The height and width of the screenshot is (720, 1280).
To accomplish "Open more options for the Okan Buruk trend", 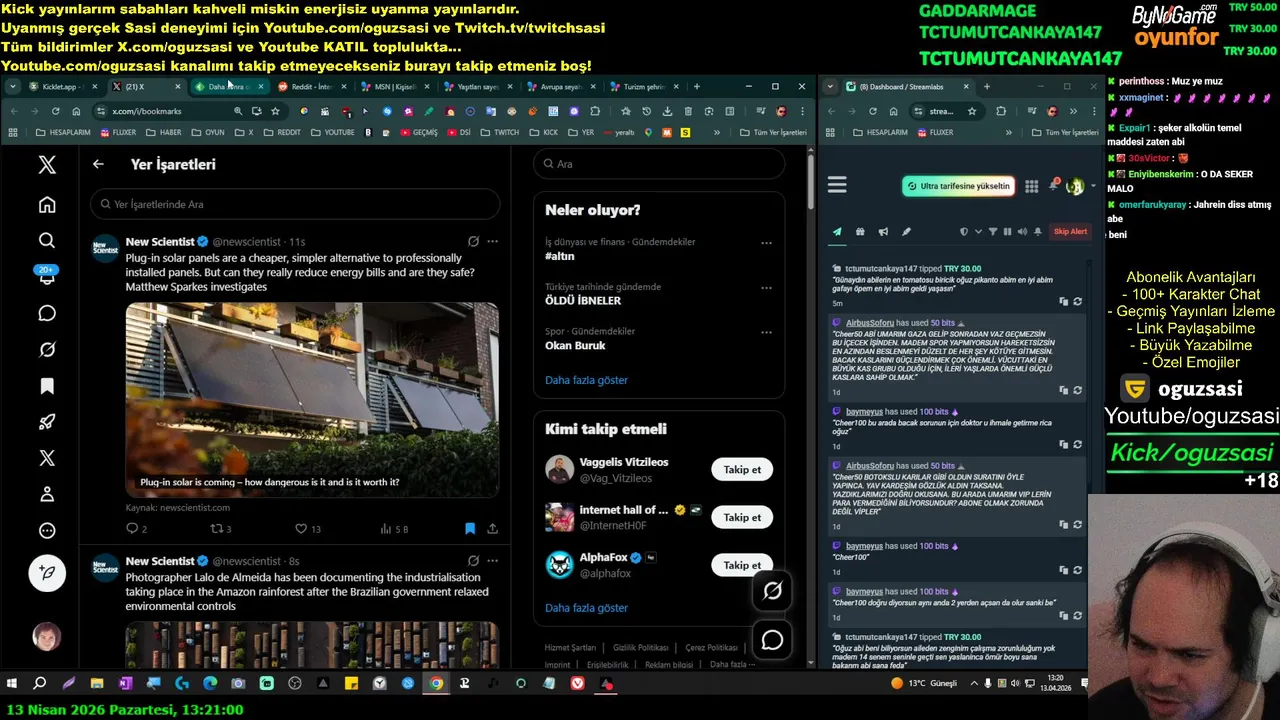I will pos(766,333).
